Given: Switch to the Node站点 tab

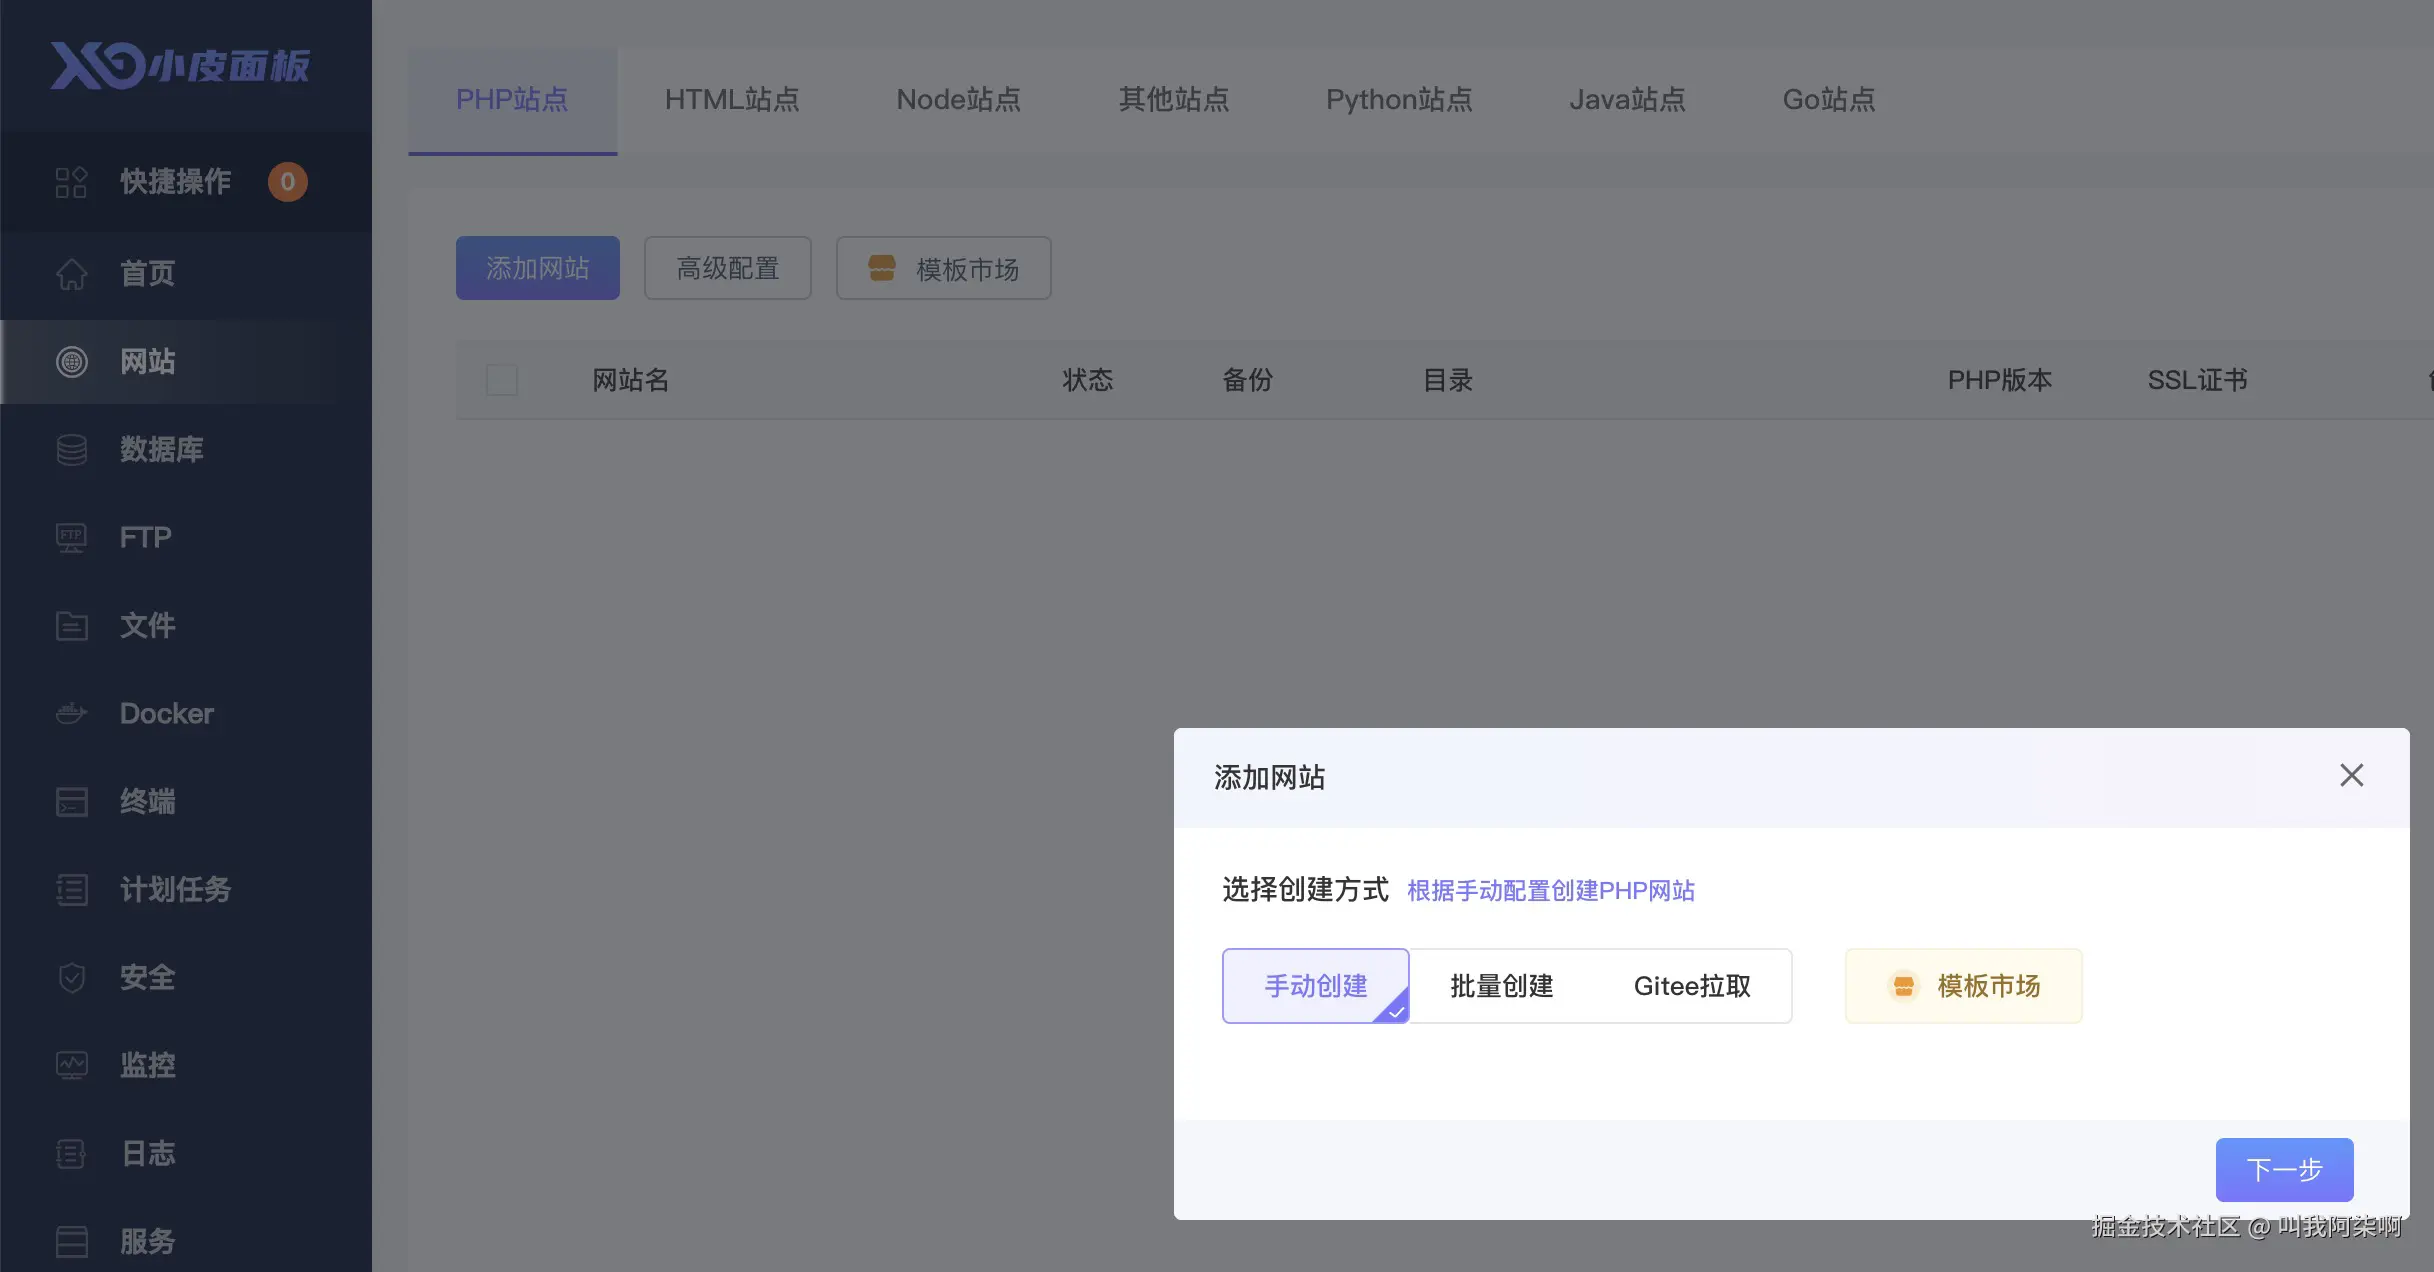Looking at the screenshot, I should (958, 100).
